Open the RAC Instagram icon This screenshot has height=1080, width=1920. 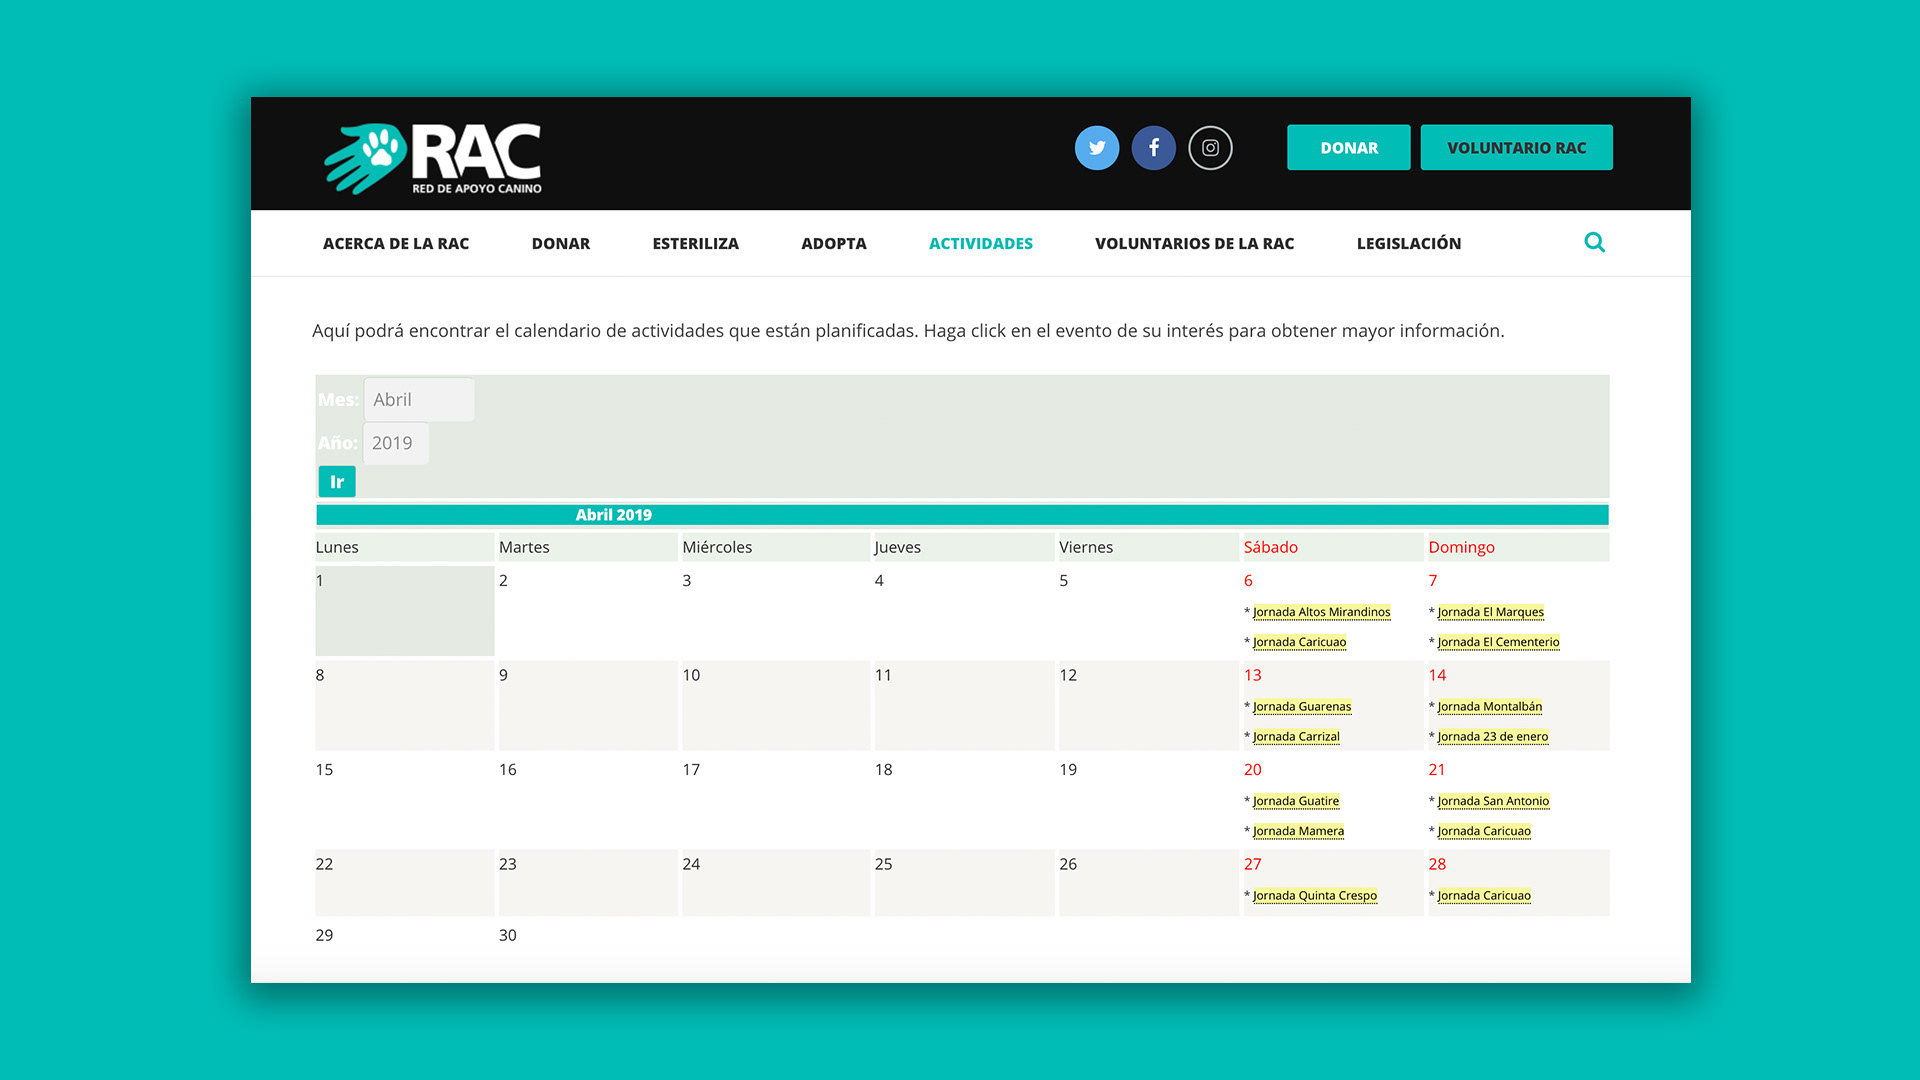(1210, 148)
